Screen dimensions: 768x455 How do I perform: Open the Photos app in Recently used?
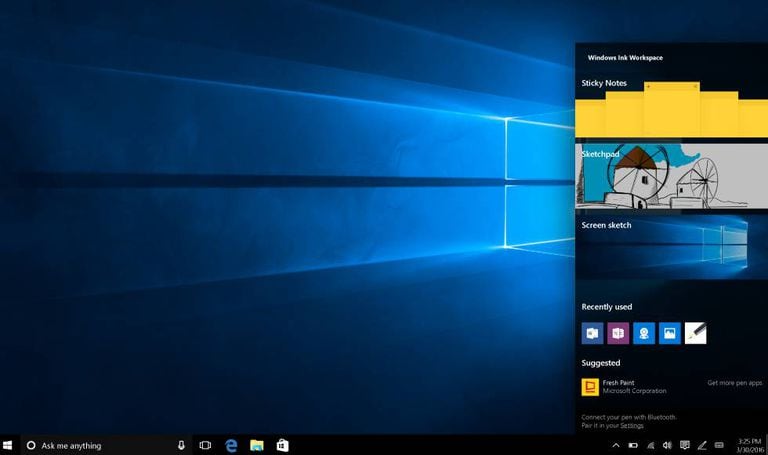coord(670,333)
